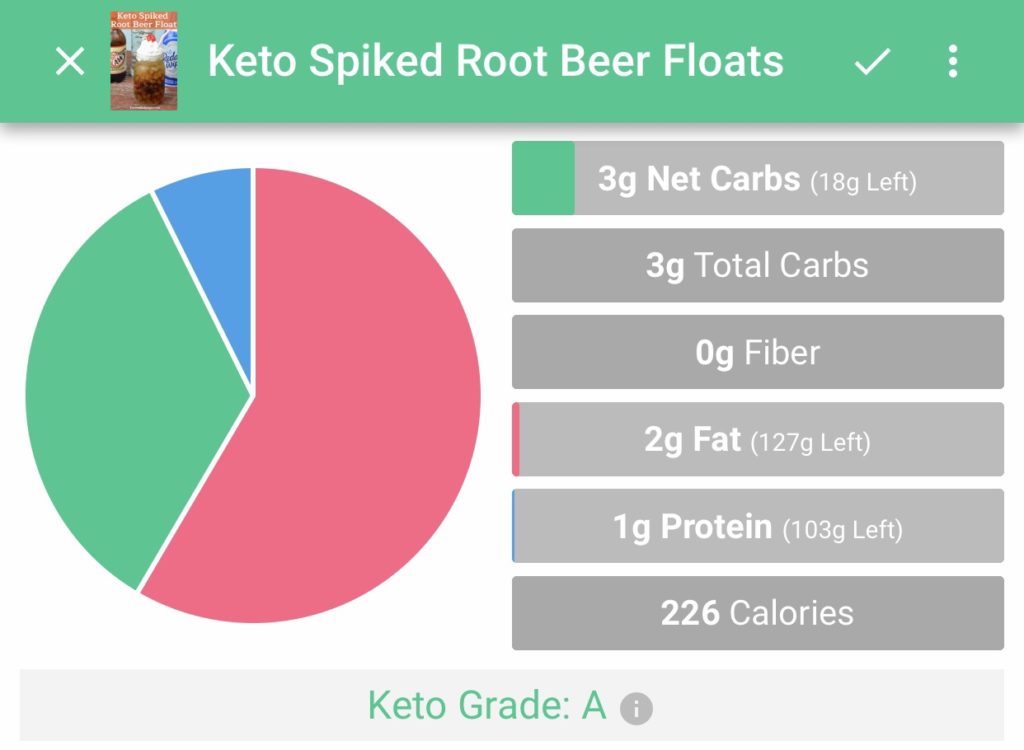Screen dimensions: 1024x750
Task: Tap the 18g Left remaining carbs text
Action: tap(864, 182)
